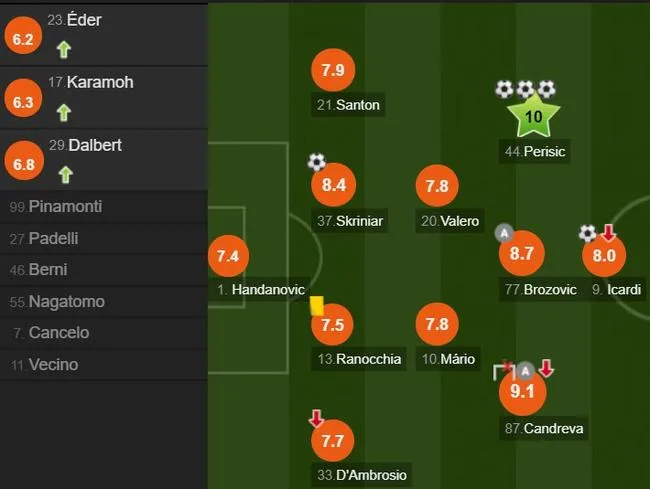Click Dalbert's 6.8 rating badge
The height and width of the screenshot is (489, 650).
[x=24, y=161]
